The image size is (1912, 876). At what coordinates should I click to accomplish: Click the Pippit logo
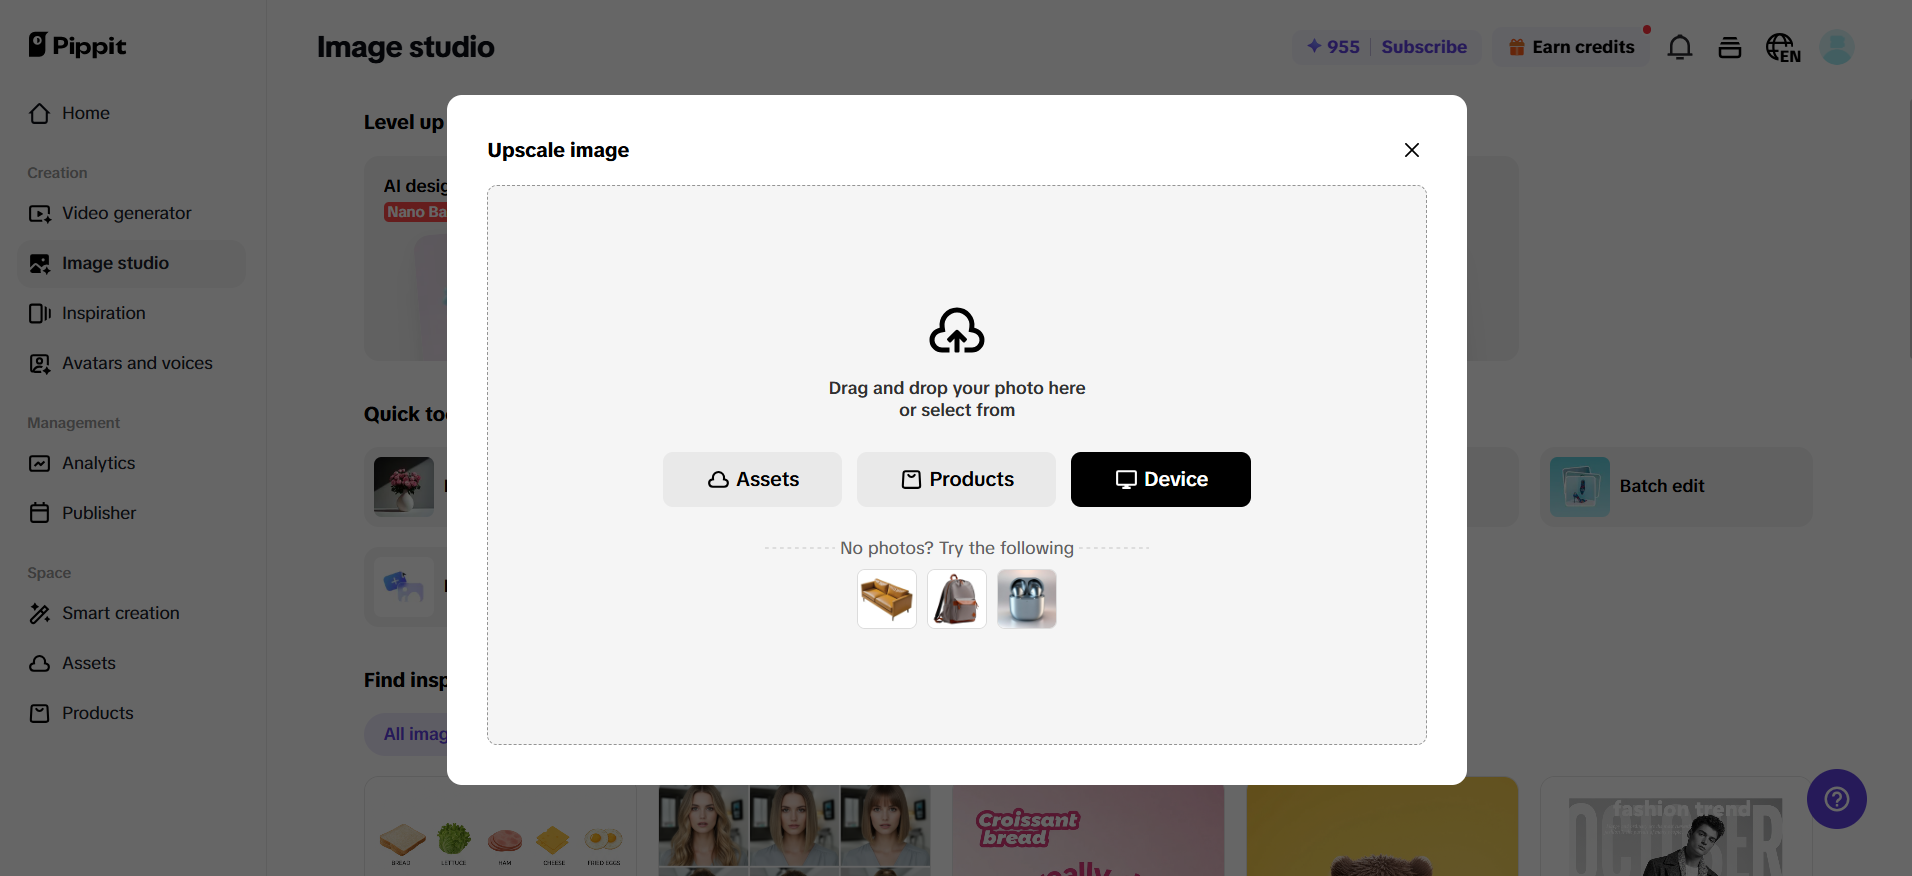(x=78, y=46)
